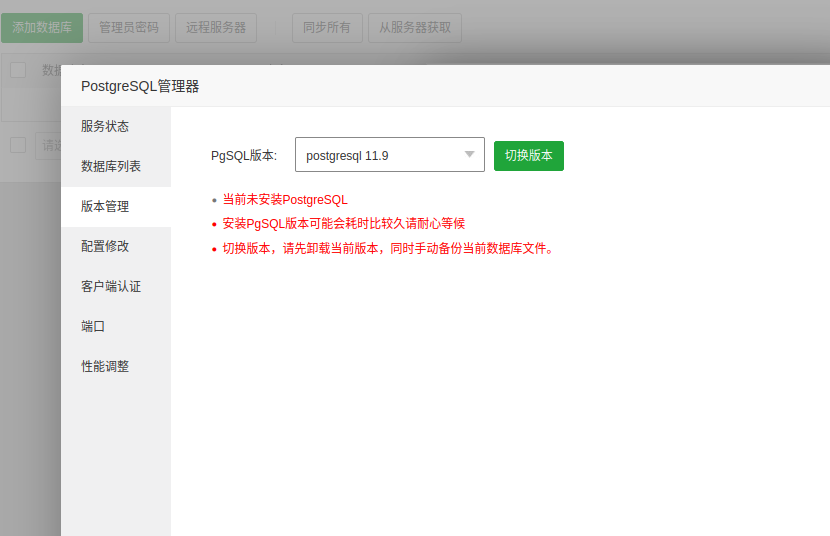Click the green 切换版本 button

529,156
